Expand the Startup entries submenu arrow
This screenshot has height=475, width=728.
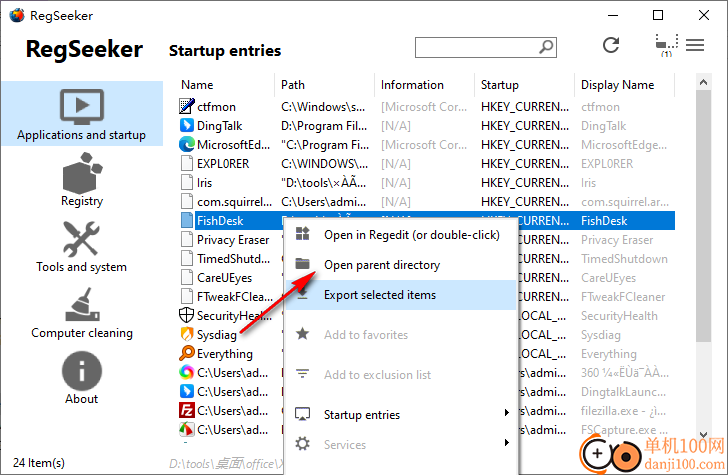click(507, 413)
